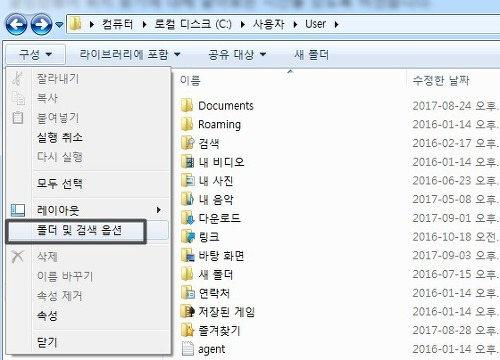
Task: Expand the arrow before 컴퓨터 in the address bar
Action: (x=92, y=24)
